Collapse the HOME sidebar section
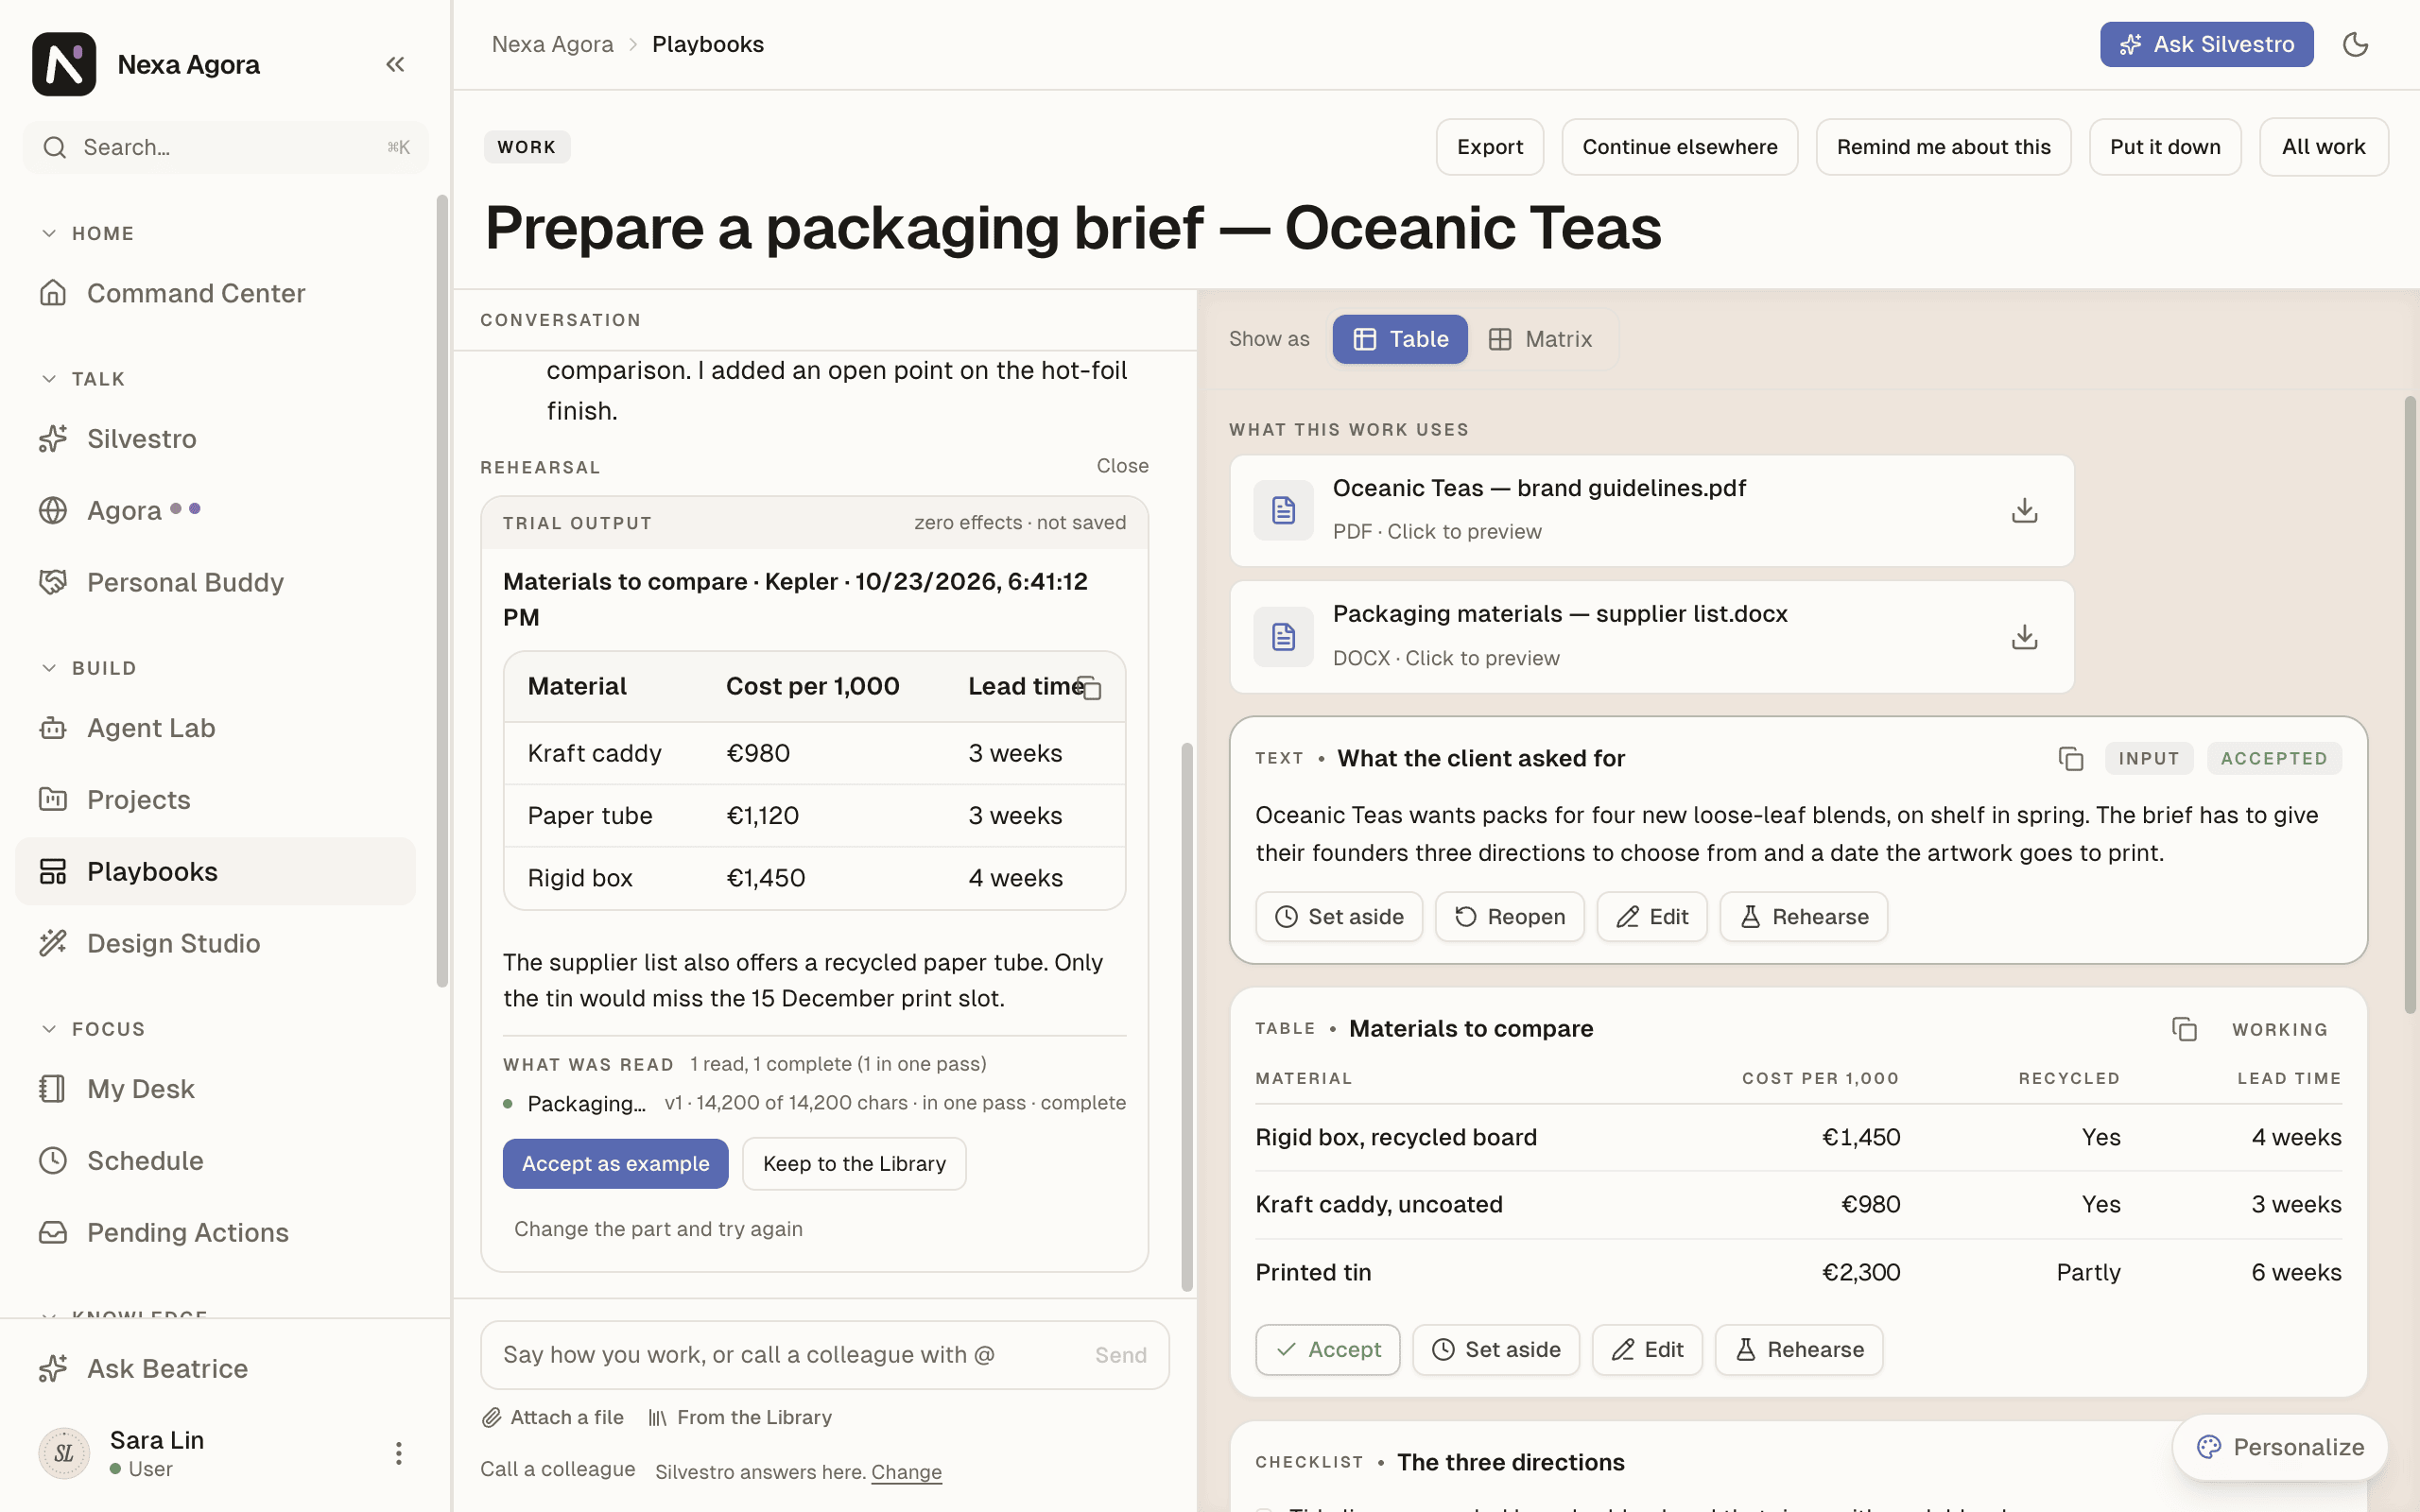This screenshot has height=1512, width=2420. (88, 233)
